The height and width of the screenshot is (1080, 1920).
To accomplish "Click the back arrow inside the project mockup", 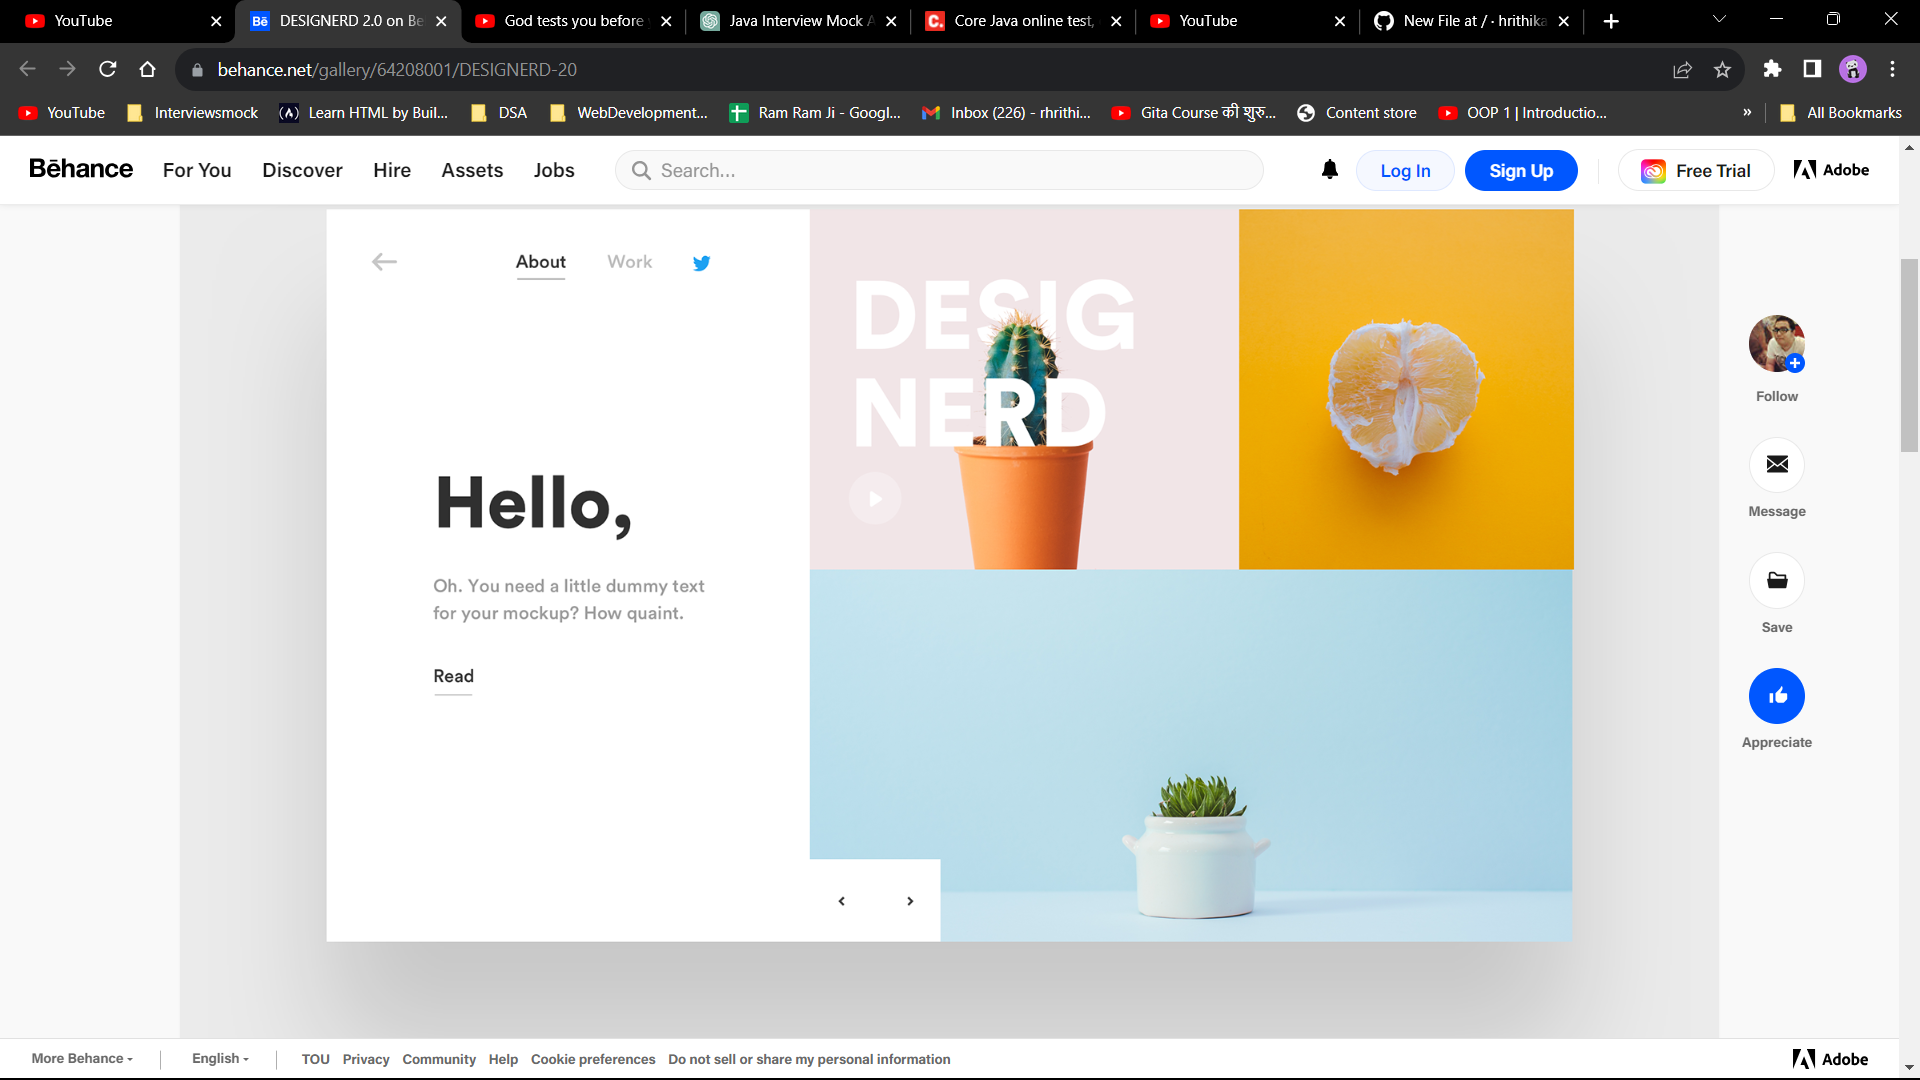I will click(x=384, y=262).
